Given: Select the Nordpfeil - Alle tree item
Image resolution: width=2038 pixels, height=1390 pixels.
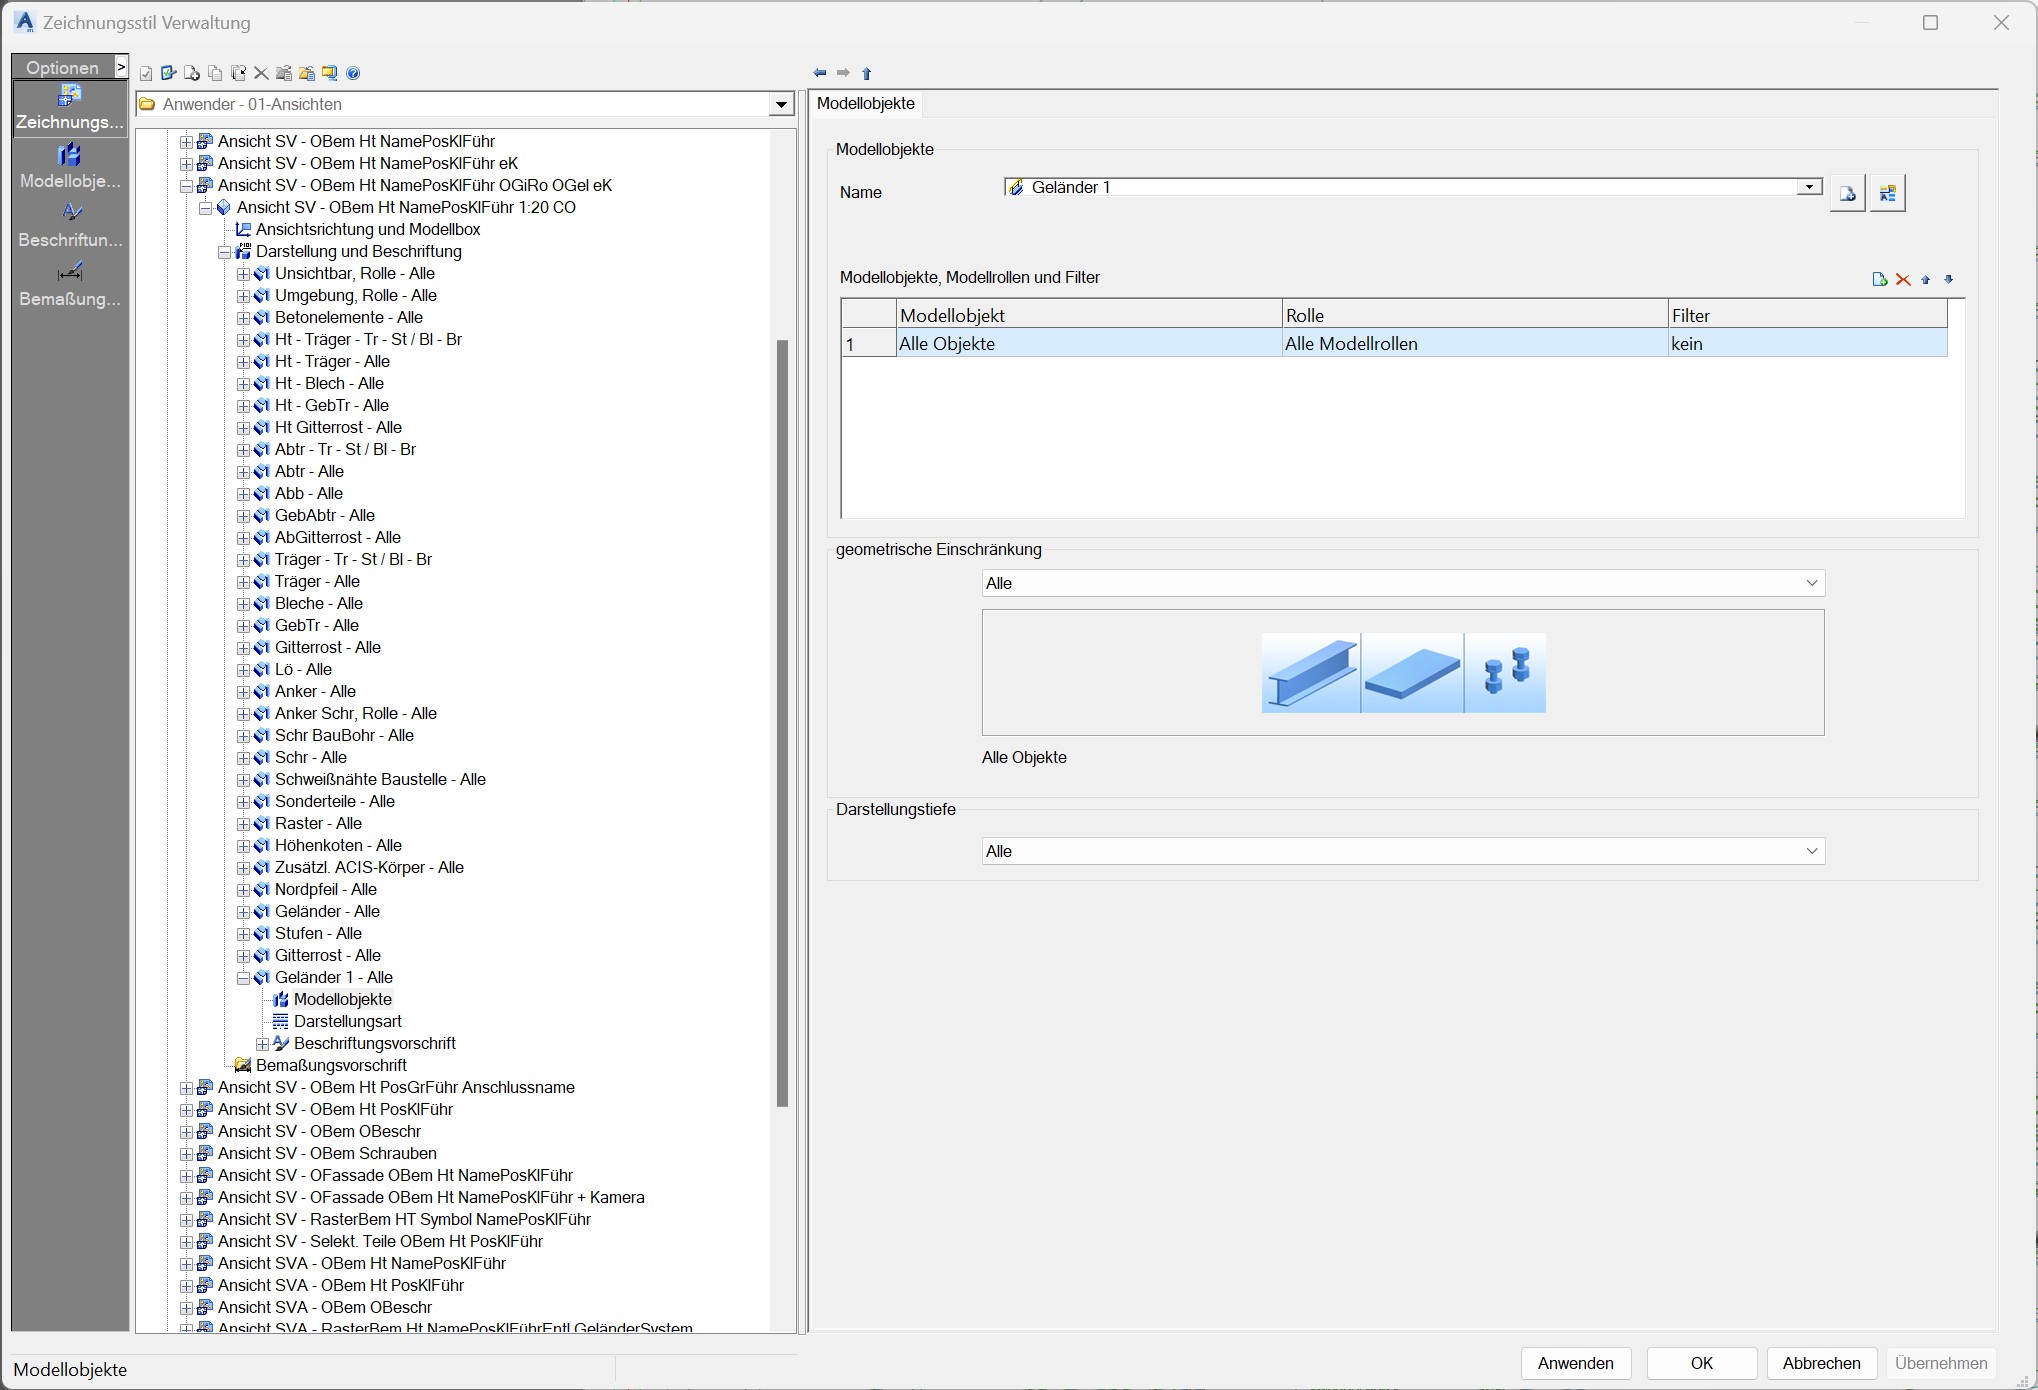Looking at the screenshot, I should click(x=326, y=890).
